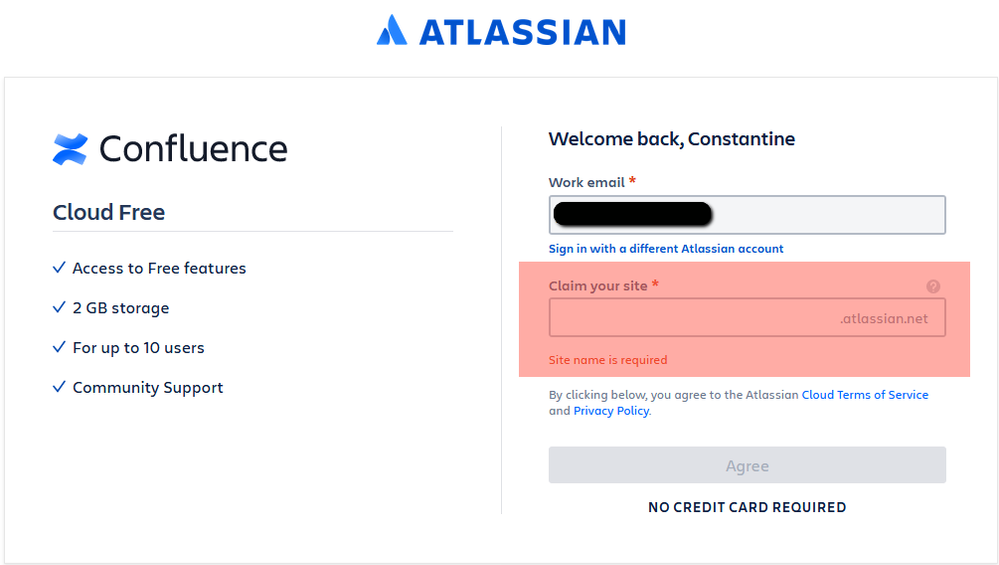999x565 pixels.
Task: Click the NO CREDIT CARD REQUIRED text
Action: (747, 507)
